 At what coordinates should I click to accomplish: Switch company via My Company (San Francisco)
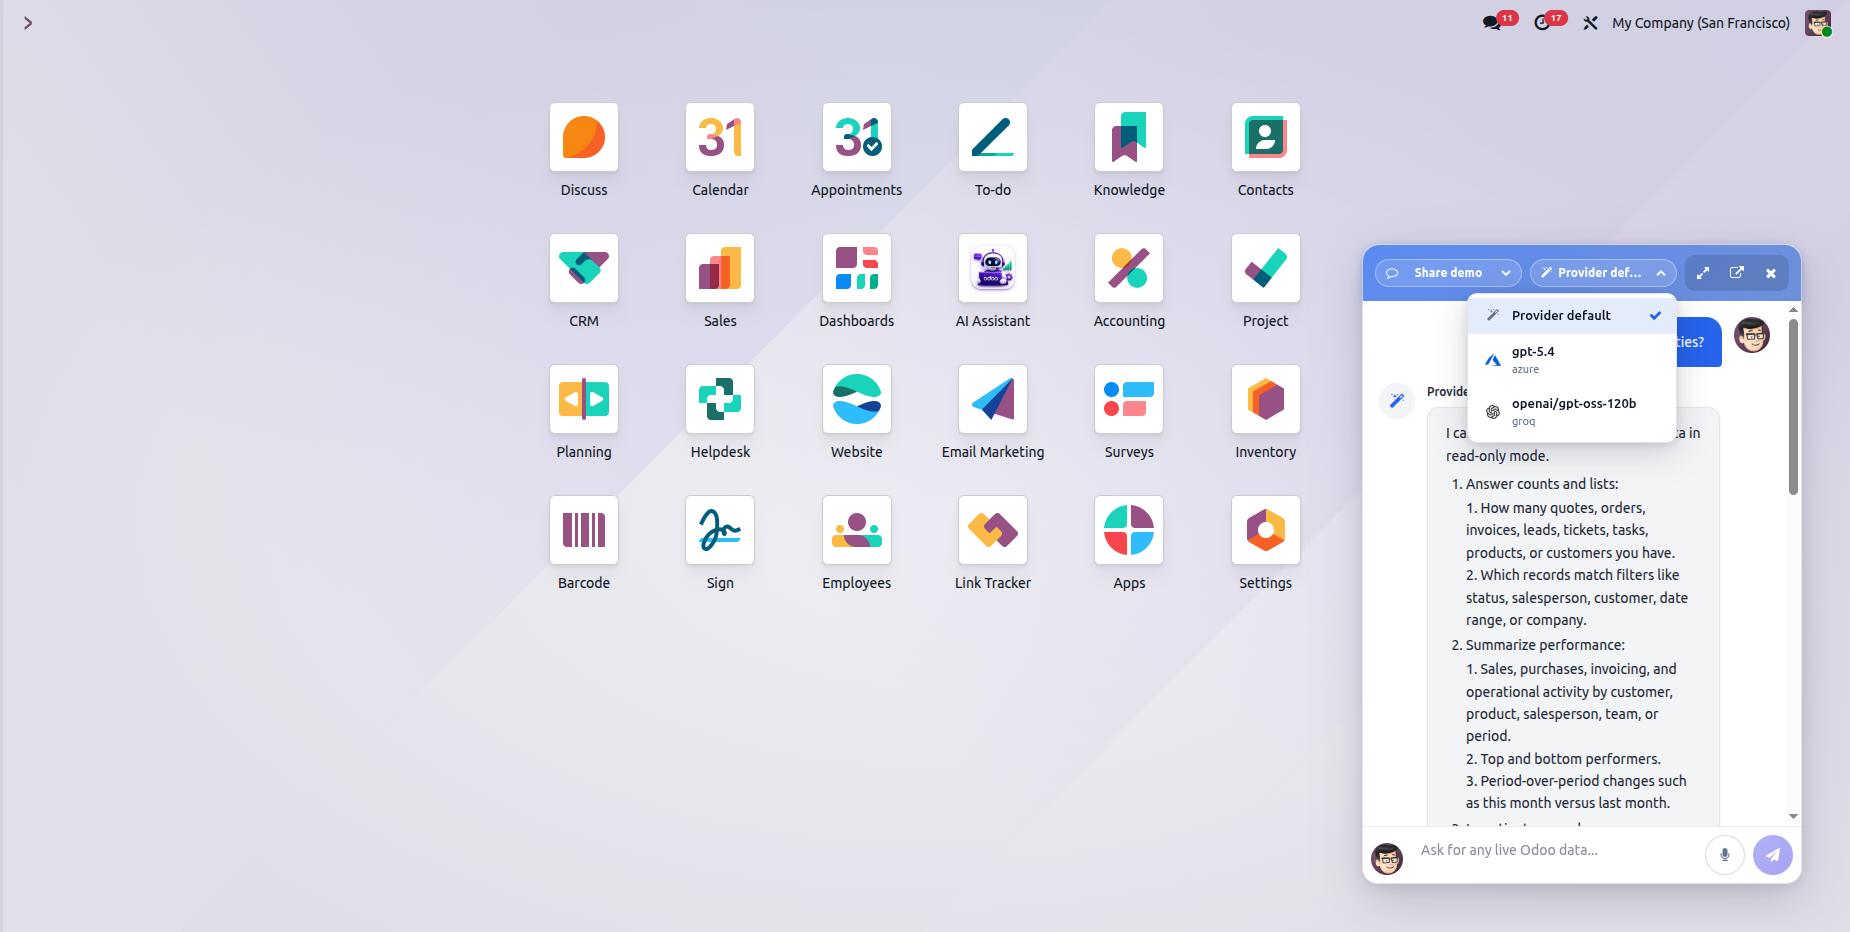point(1701,23)
